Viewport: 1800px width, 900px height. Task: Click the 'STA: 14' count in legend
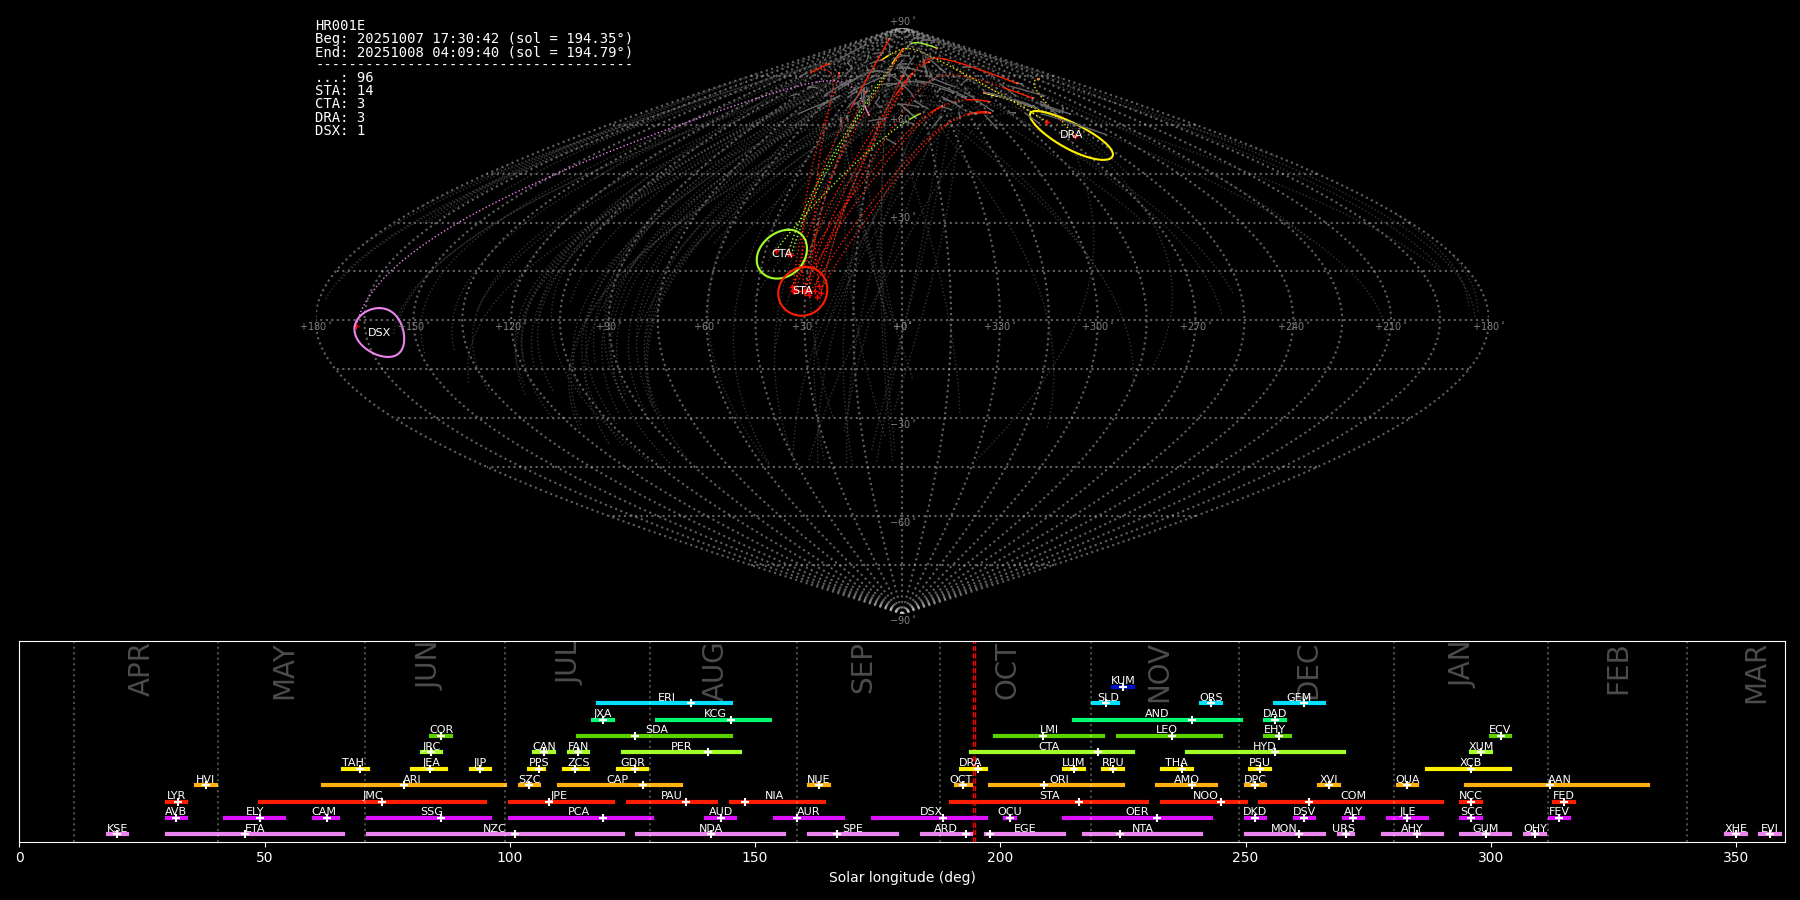[344, 91]
